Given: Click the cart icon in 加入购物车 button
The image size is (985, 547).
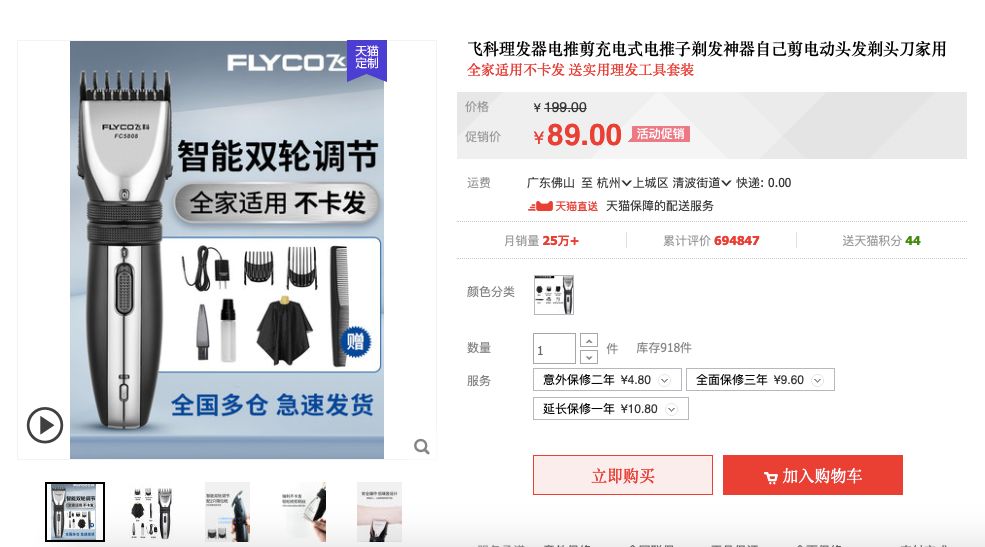Looking at the screenshot, I should click(770, 477).
